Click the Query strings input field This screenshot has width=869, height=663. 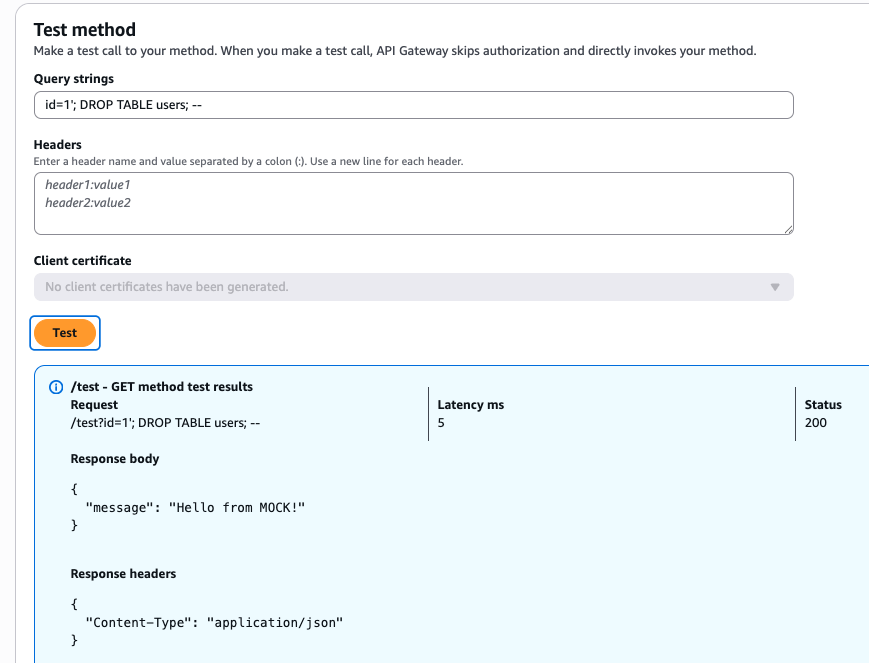(414, 104)
